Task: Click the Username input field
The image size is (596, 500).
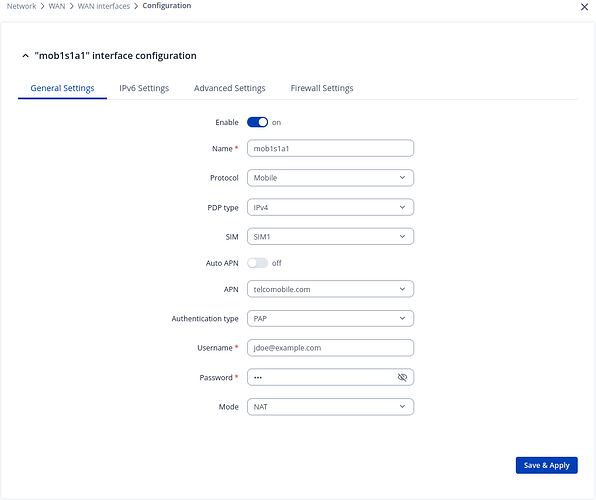Action: [x=330, y=348]
